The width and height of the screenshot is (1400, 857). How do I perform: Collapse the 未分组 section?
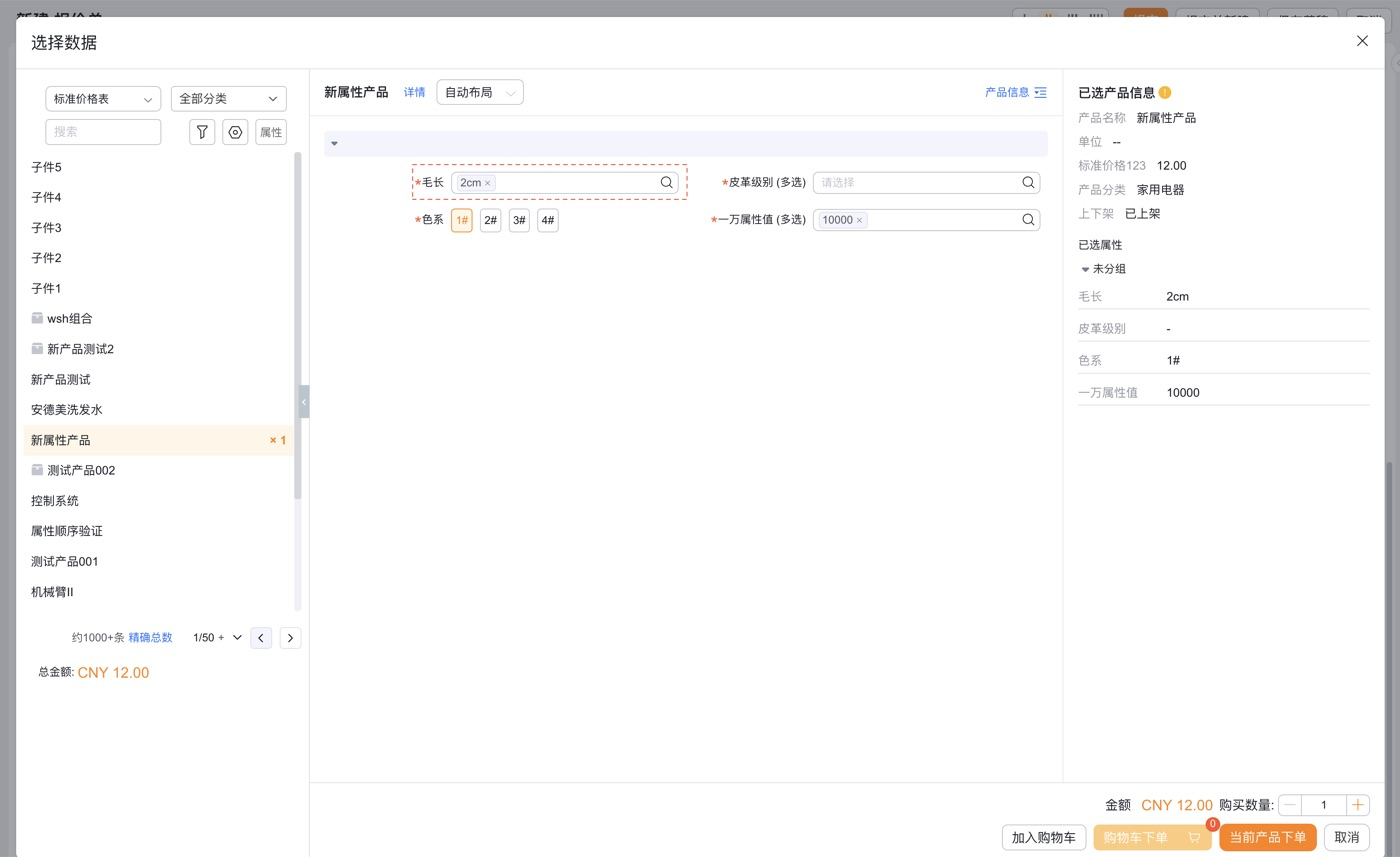pyautogui.click(x=1085, y=269)
